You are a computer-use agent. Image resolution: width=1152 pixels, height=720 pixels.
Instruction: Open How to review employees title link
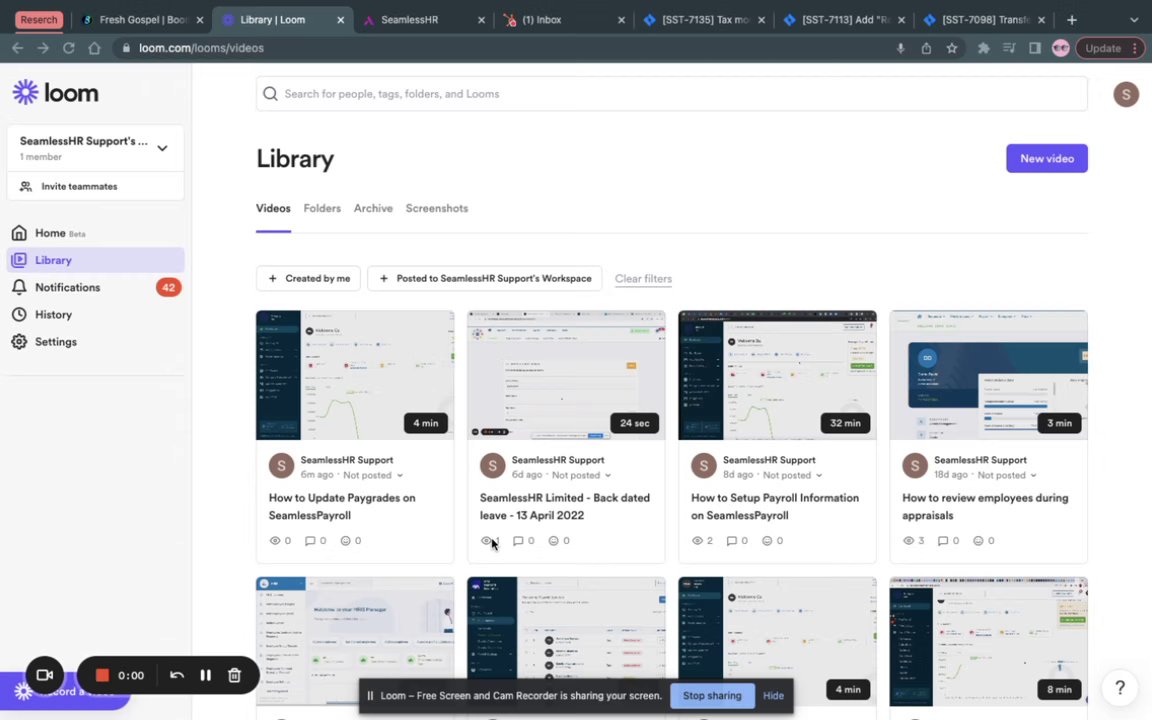tap(985, 507)
